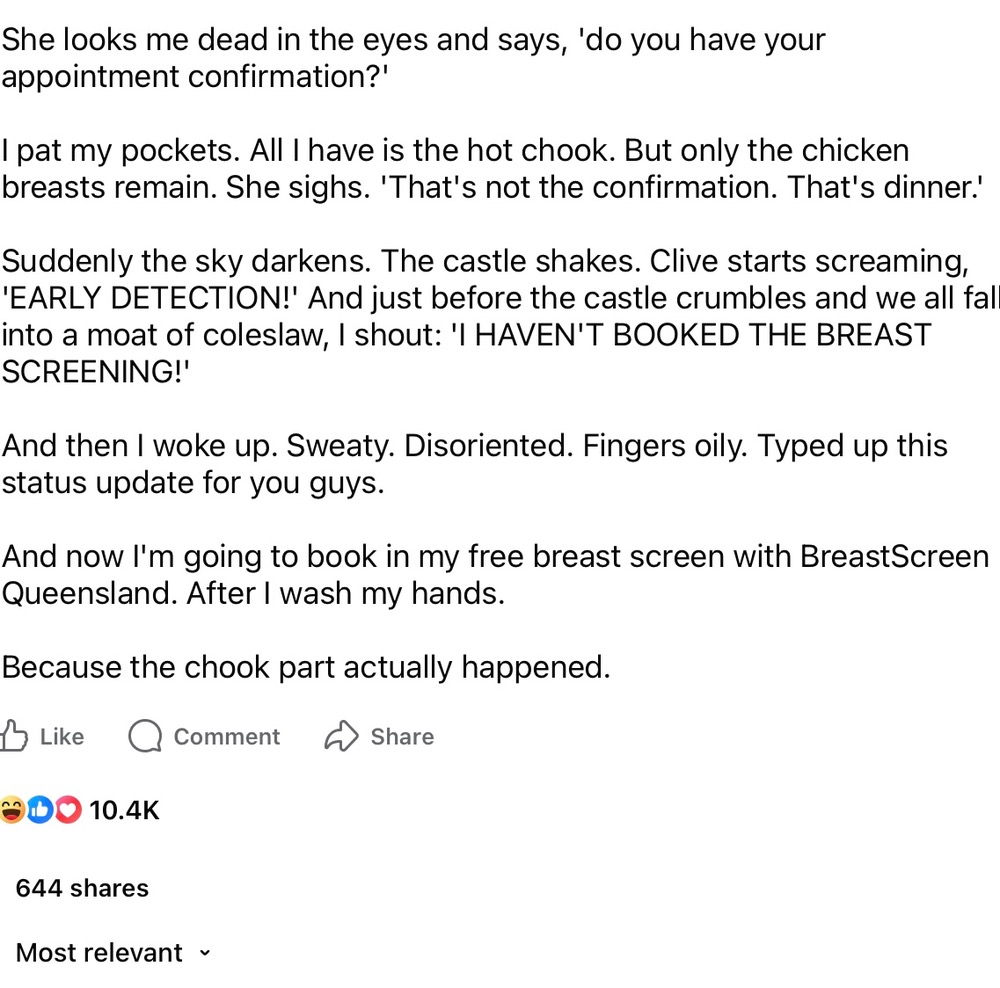Click the Like button label

pos(62,737)
